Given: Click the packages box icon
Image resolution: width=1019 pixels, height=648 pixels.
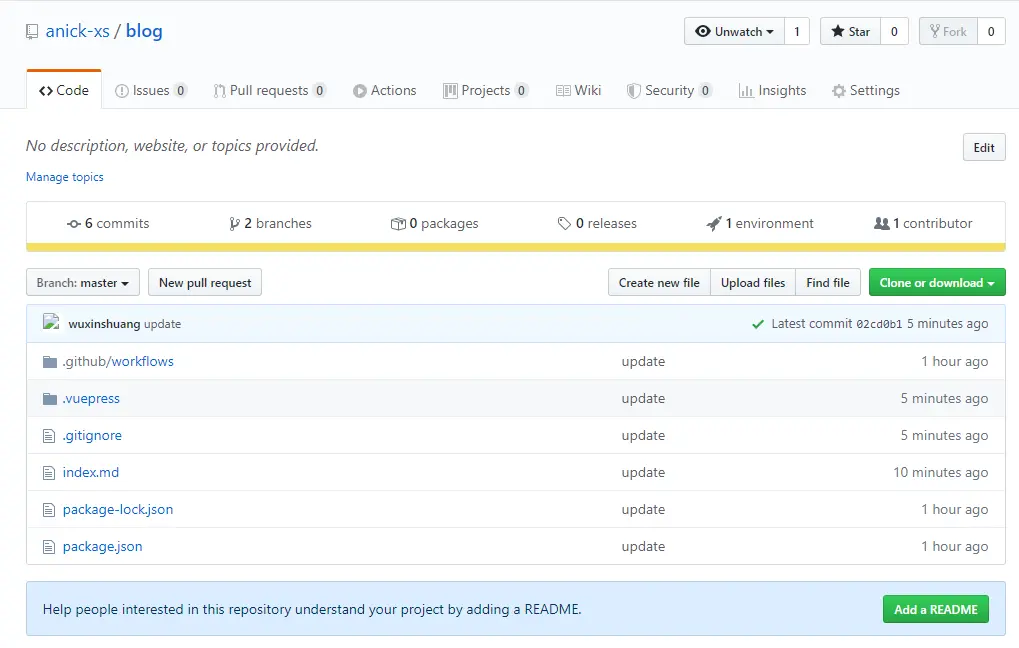Looking at the screenshot, I should click(x=398, y=224).
